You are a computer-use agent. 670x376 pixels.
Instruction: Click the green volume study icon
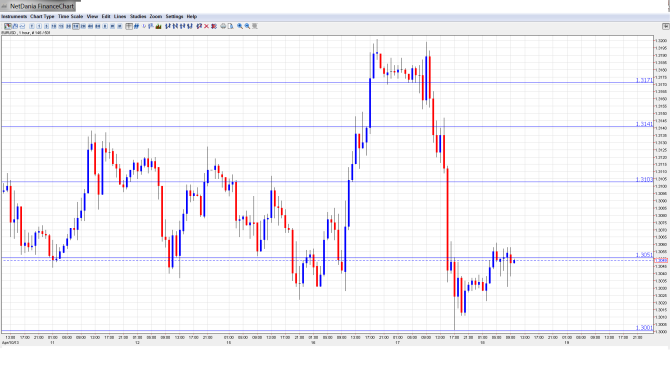click(x=159, y=26)
